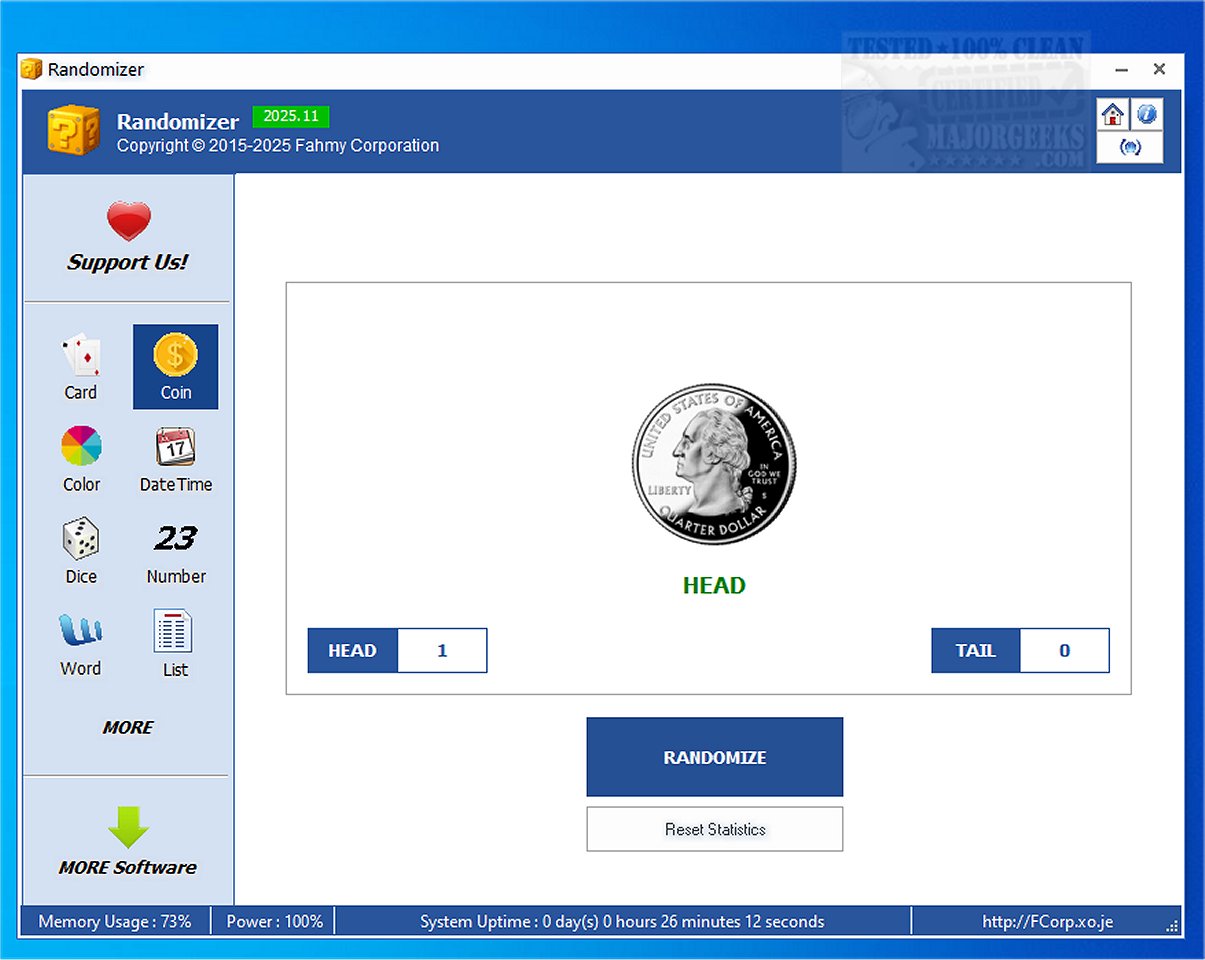Click the home icon in header
The height and width of the screenshot is (960, 1205).
[1112, 115]
